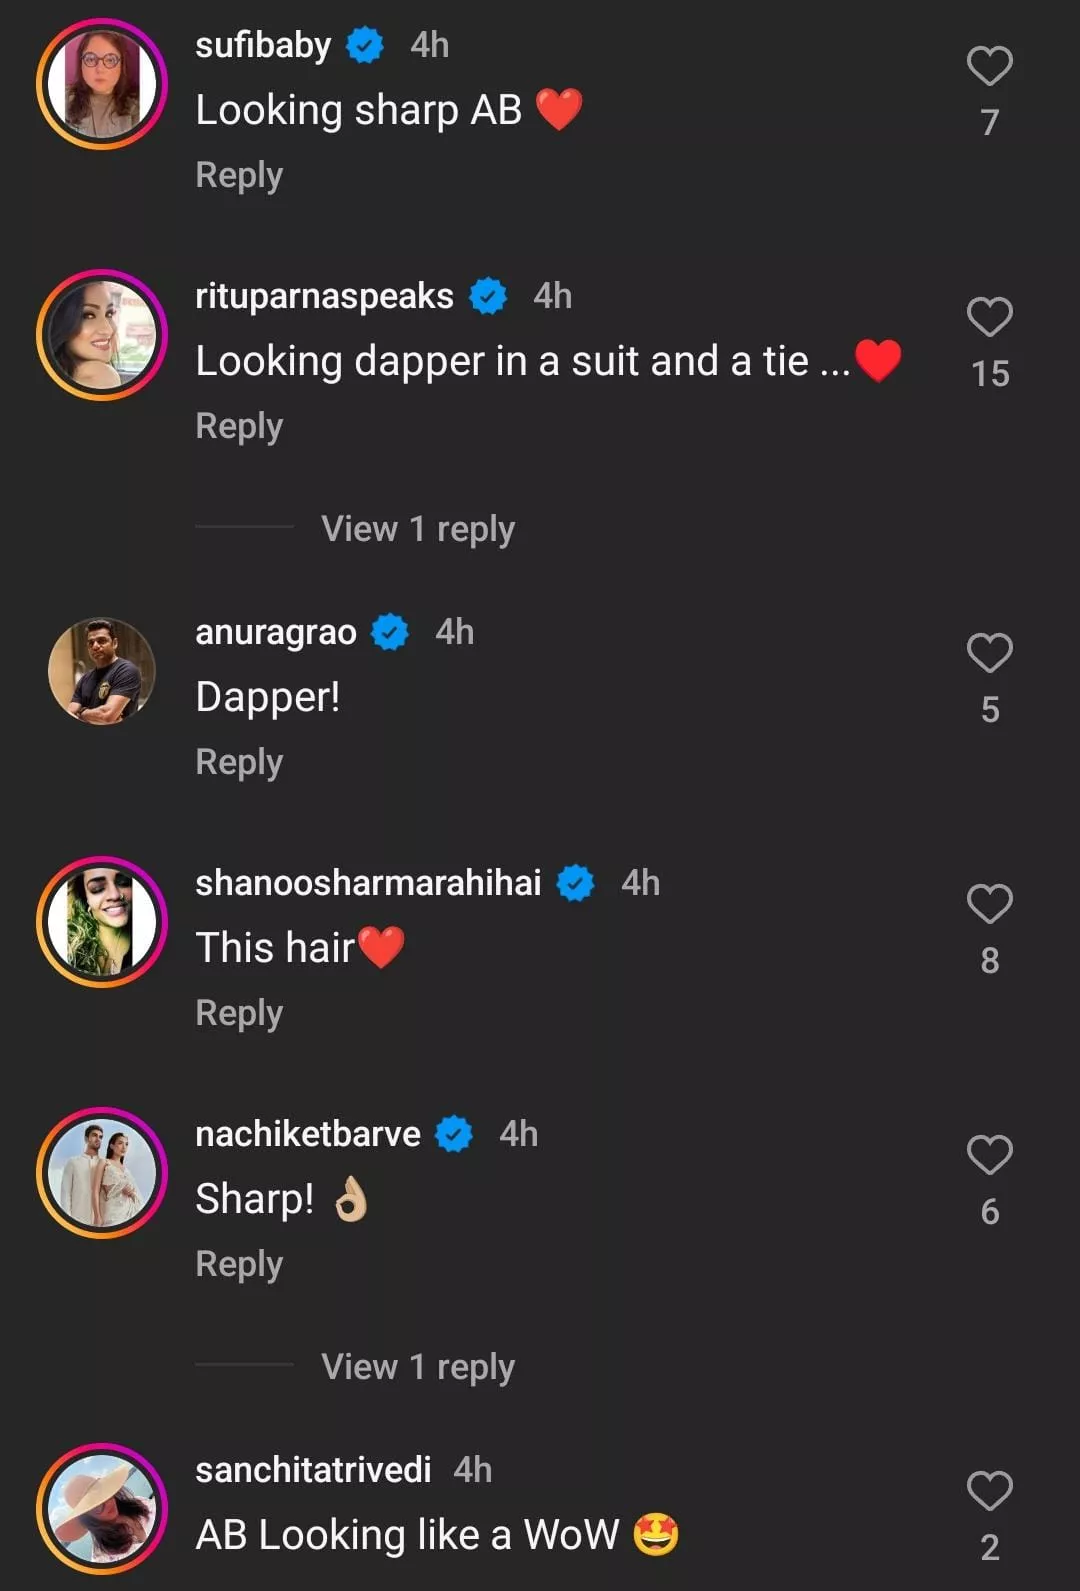Heart sanchitatrivedi's WoW comment

pyautogui.click(x=989, y=1492)
